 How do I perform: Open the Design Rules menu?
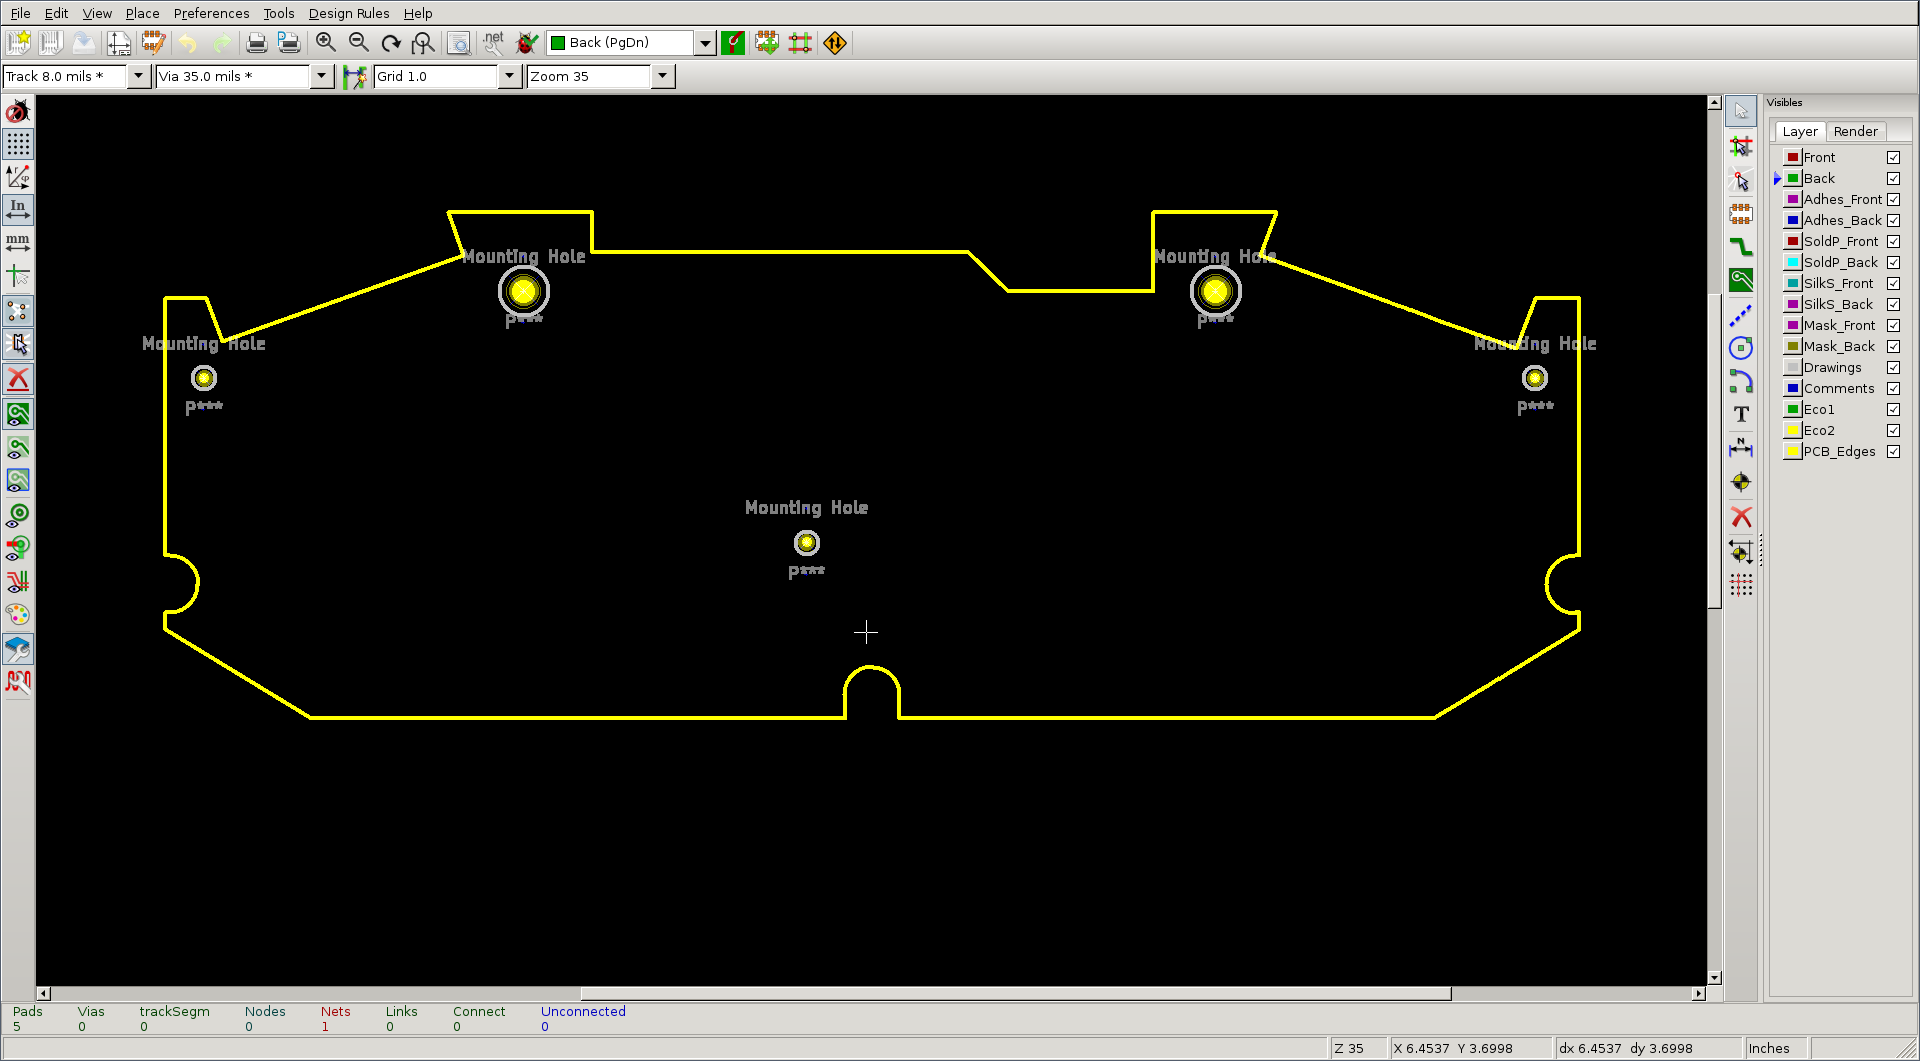pyautogui.click(x=348, y=13)
